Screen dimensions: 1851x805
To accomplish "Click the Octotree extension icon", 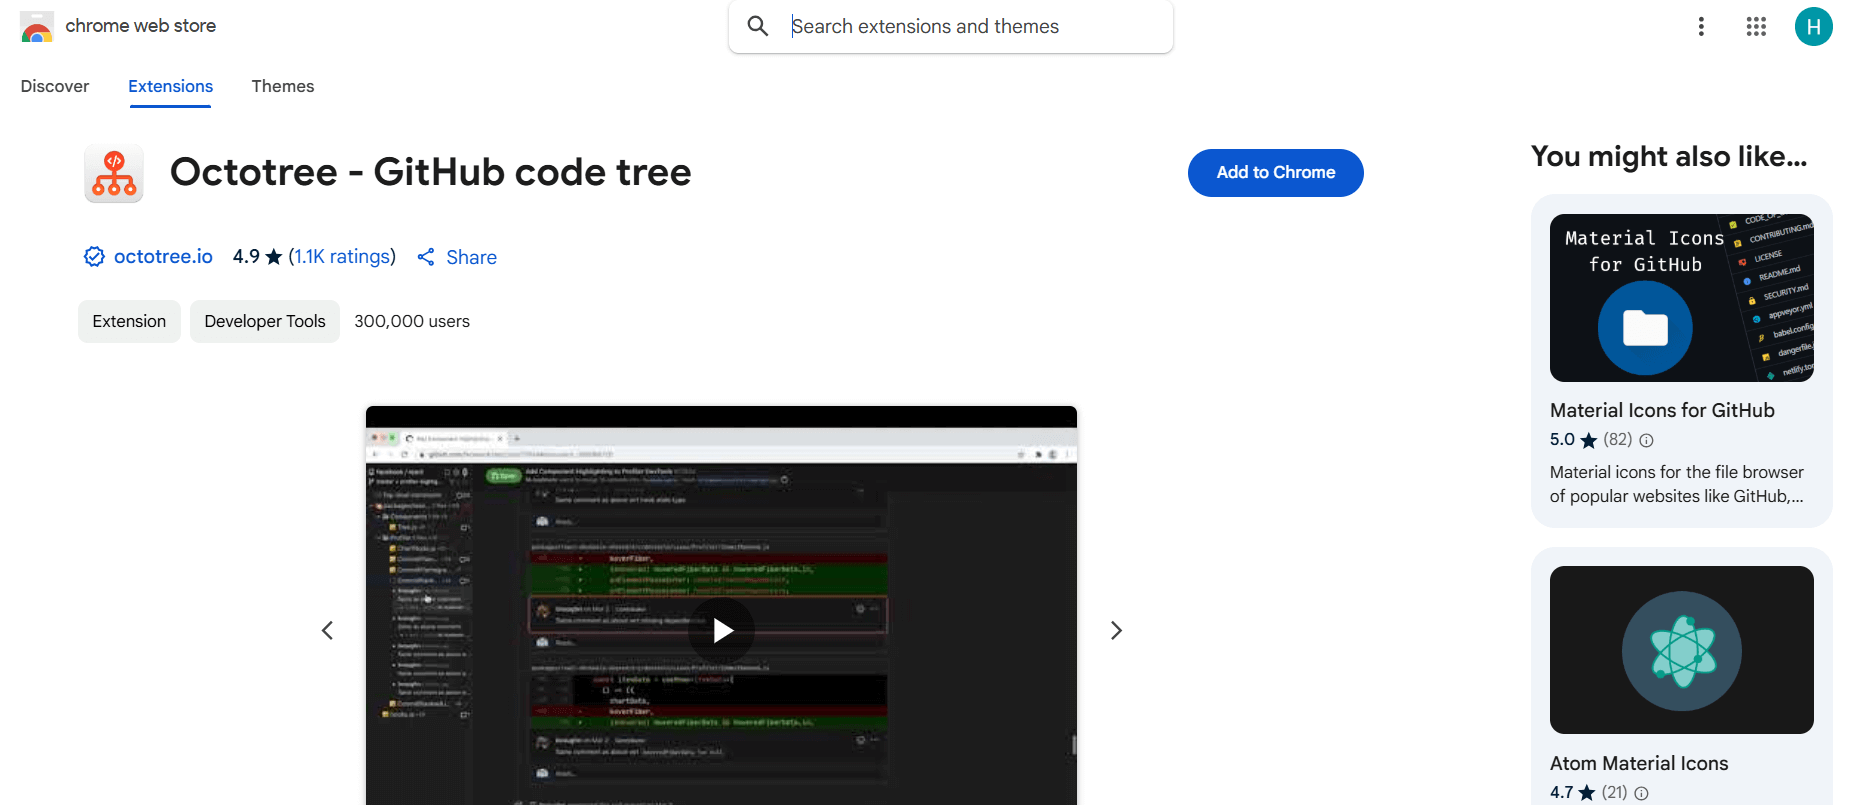I will coord(114,173).
